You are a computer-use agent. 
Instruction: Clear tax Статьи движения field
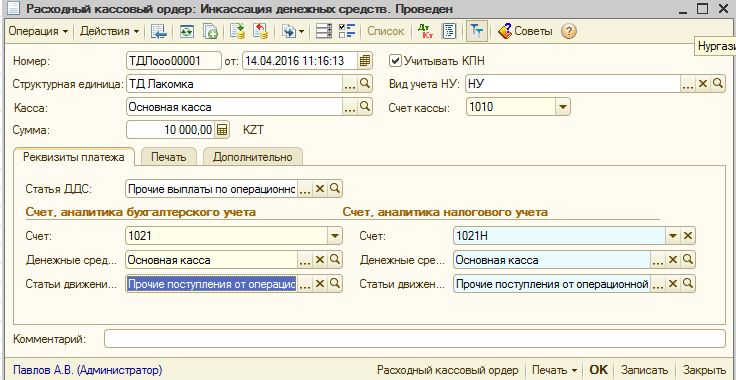pyautogui.click(x=673, y=284)
